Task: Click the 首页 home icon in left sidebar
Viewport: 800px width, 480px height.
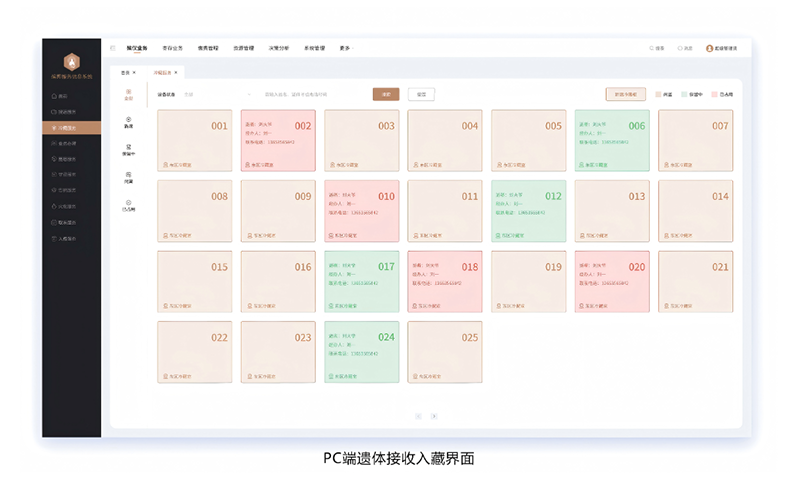Action: click(53, 95)
